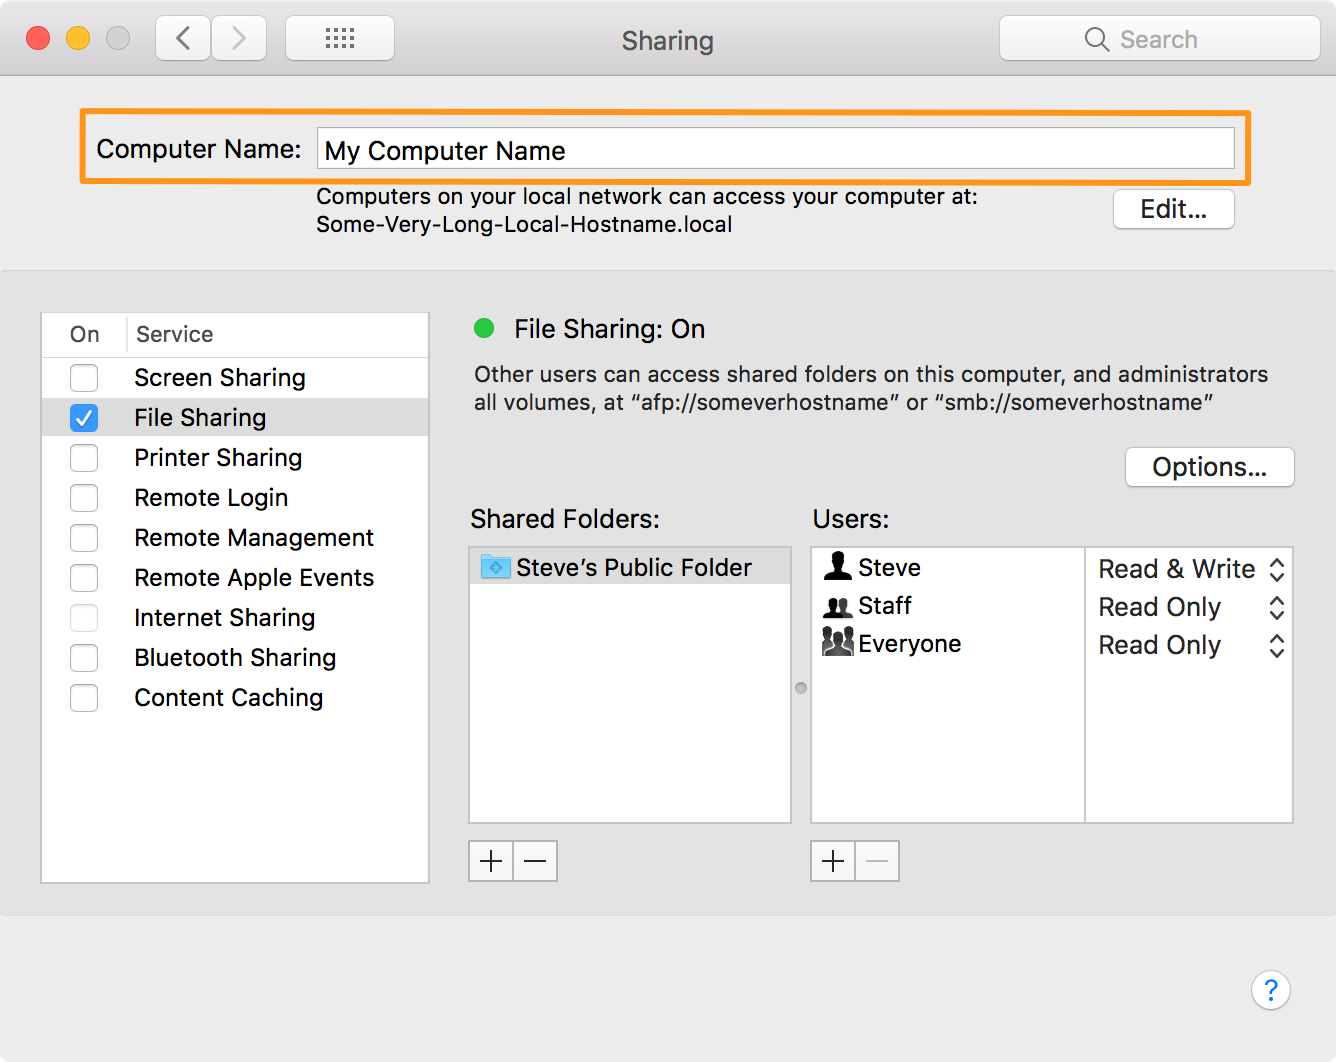
Task: Click Steve's single-user icon
Action: (837, 566)
